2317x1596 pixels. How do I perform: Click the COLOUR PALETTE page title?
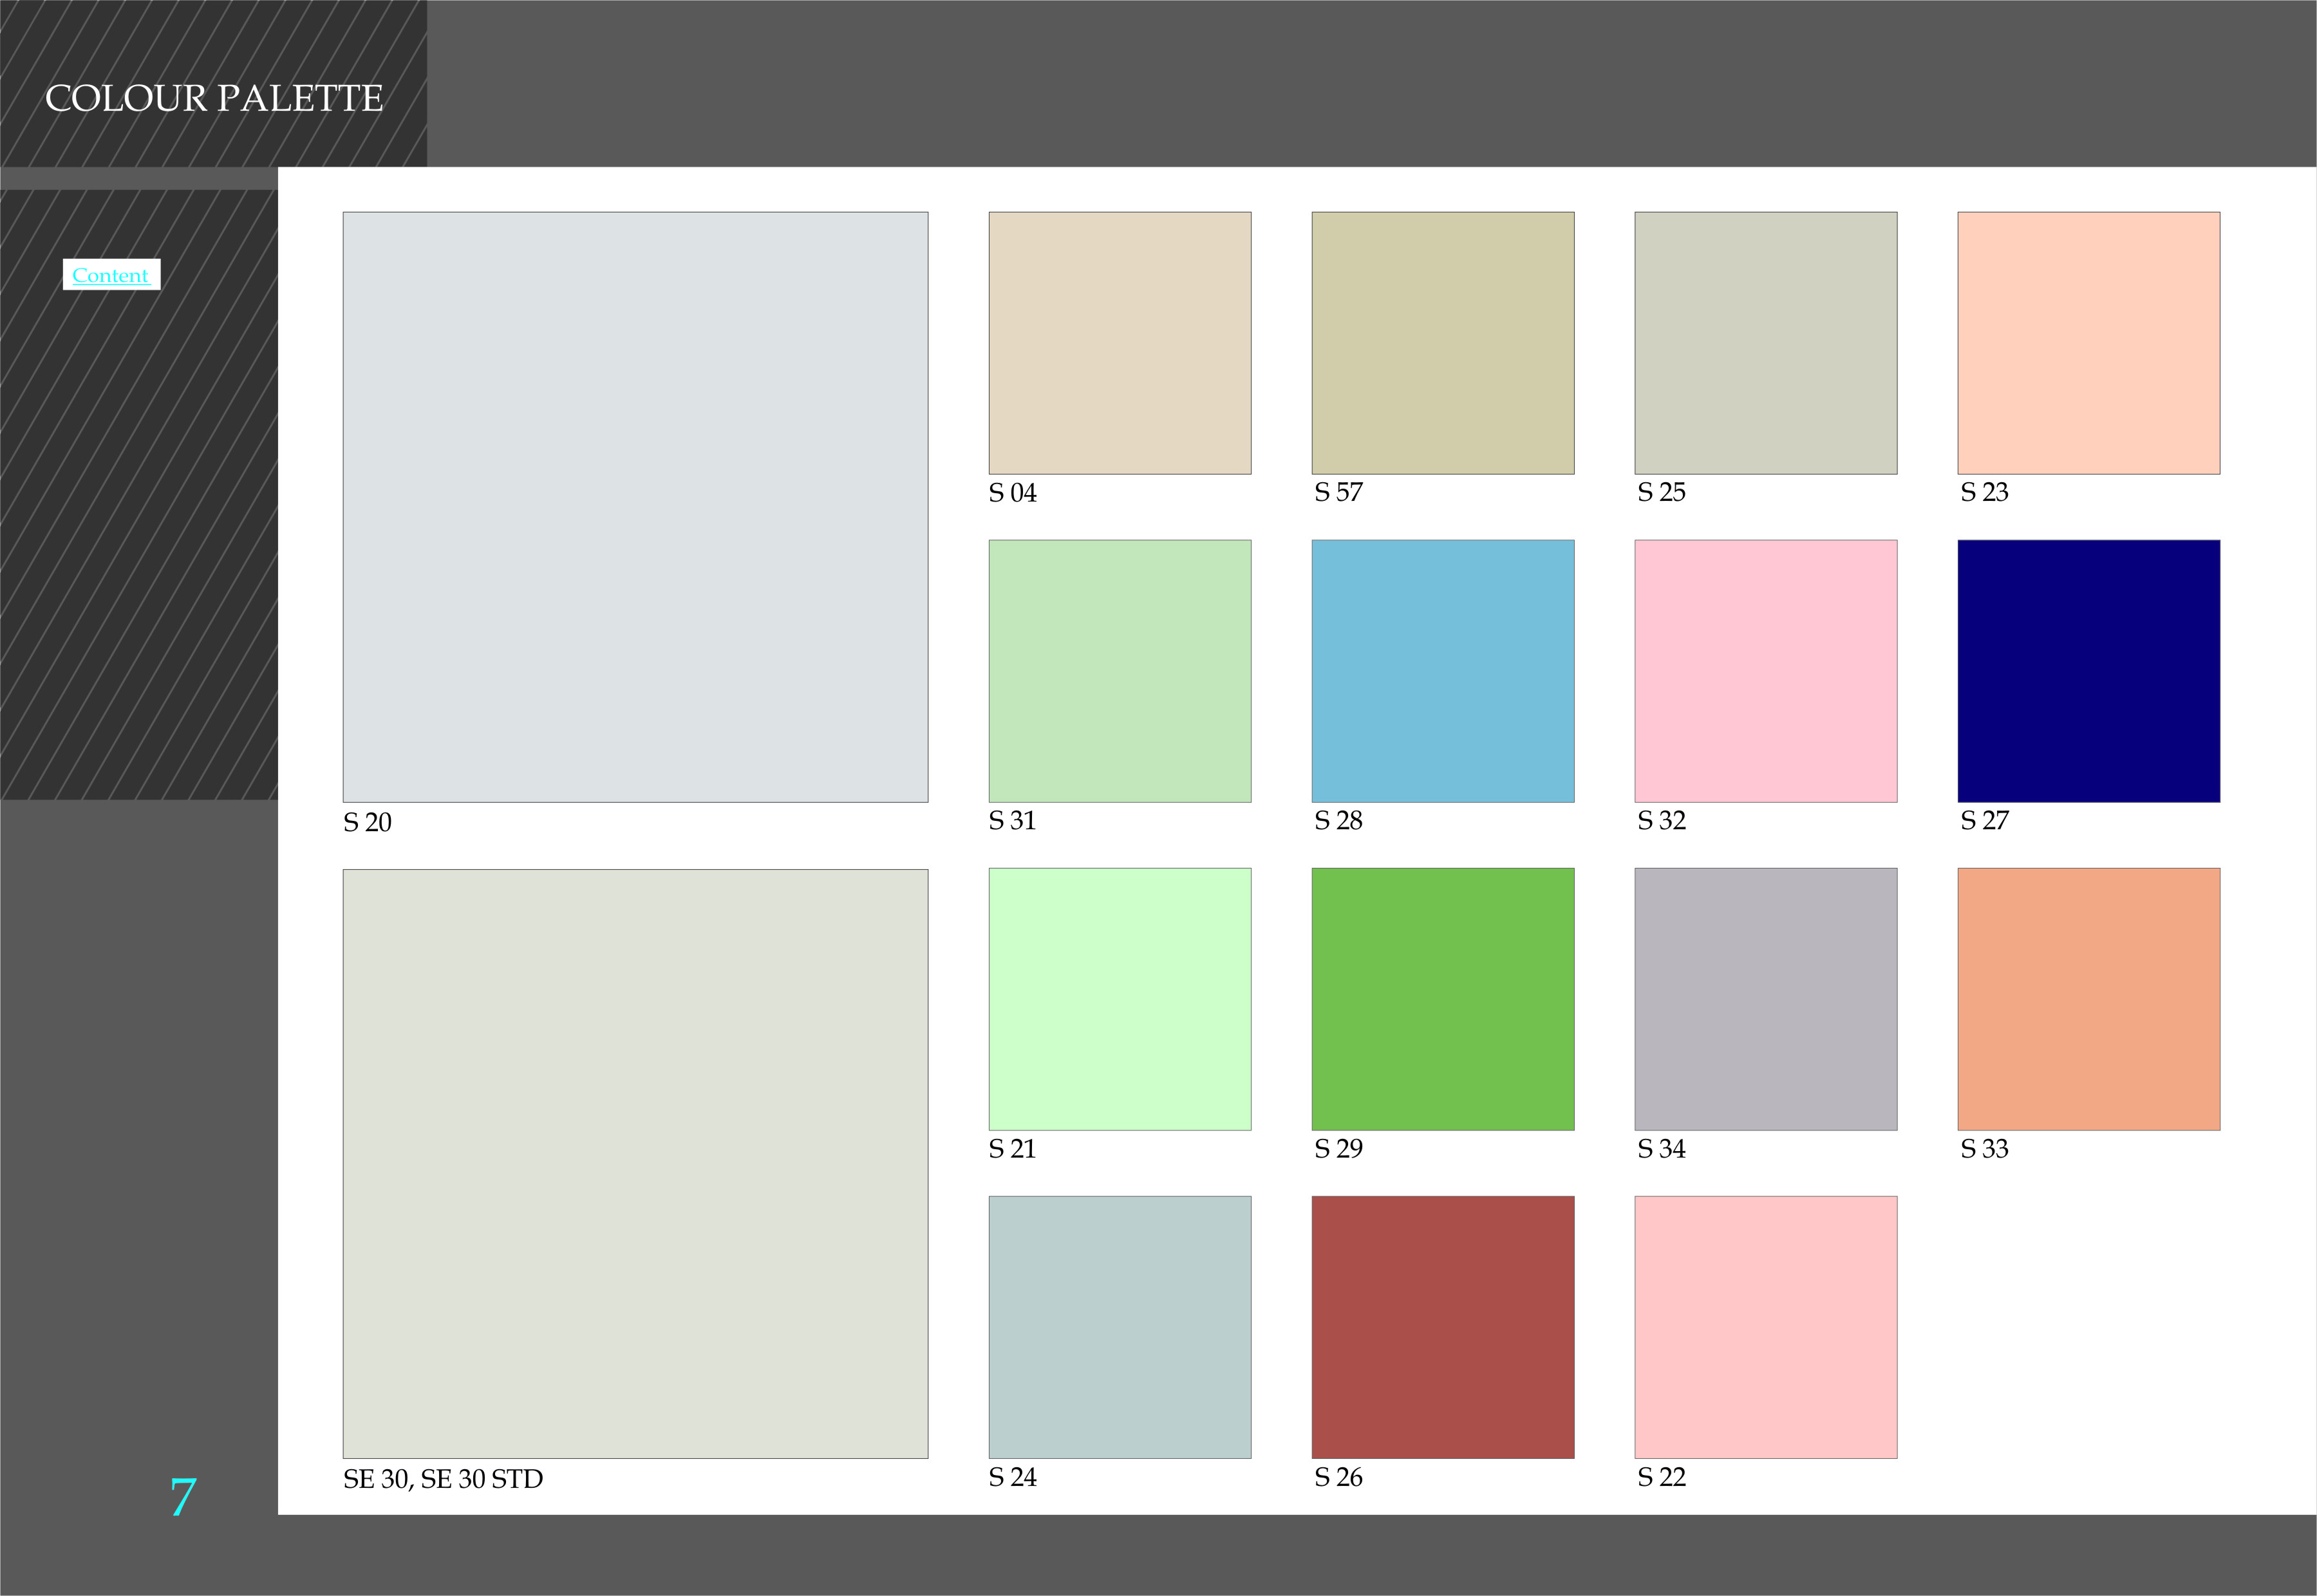[214, 98]
